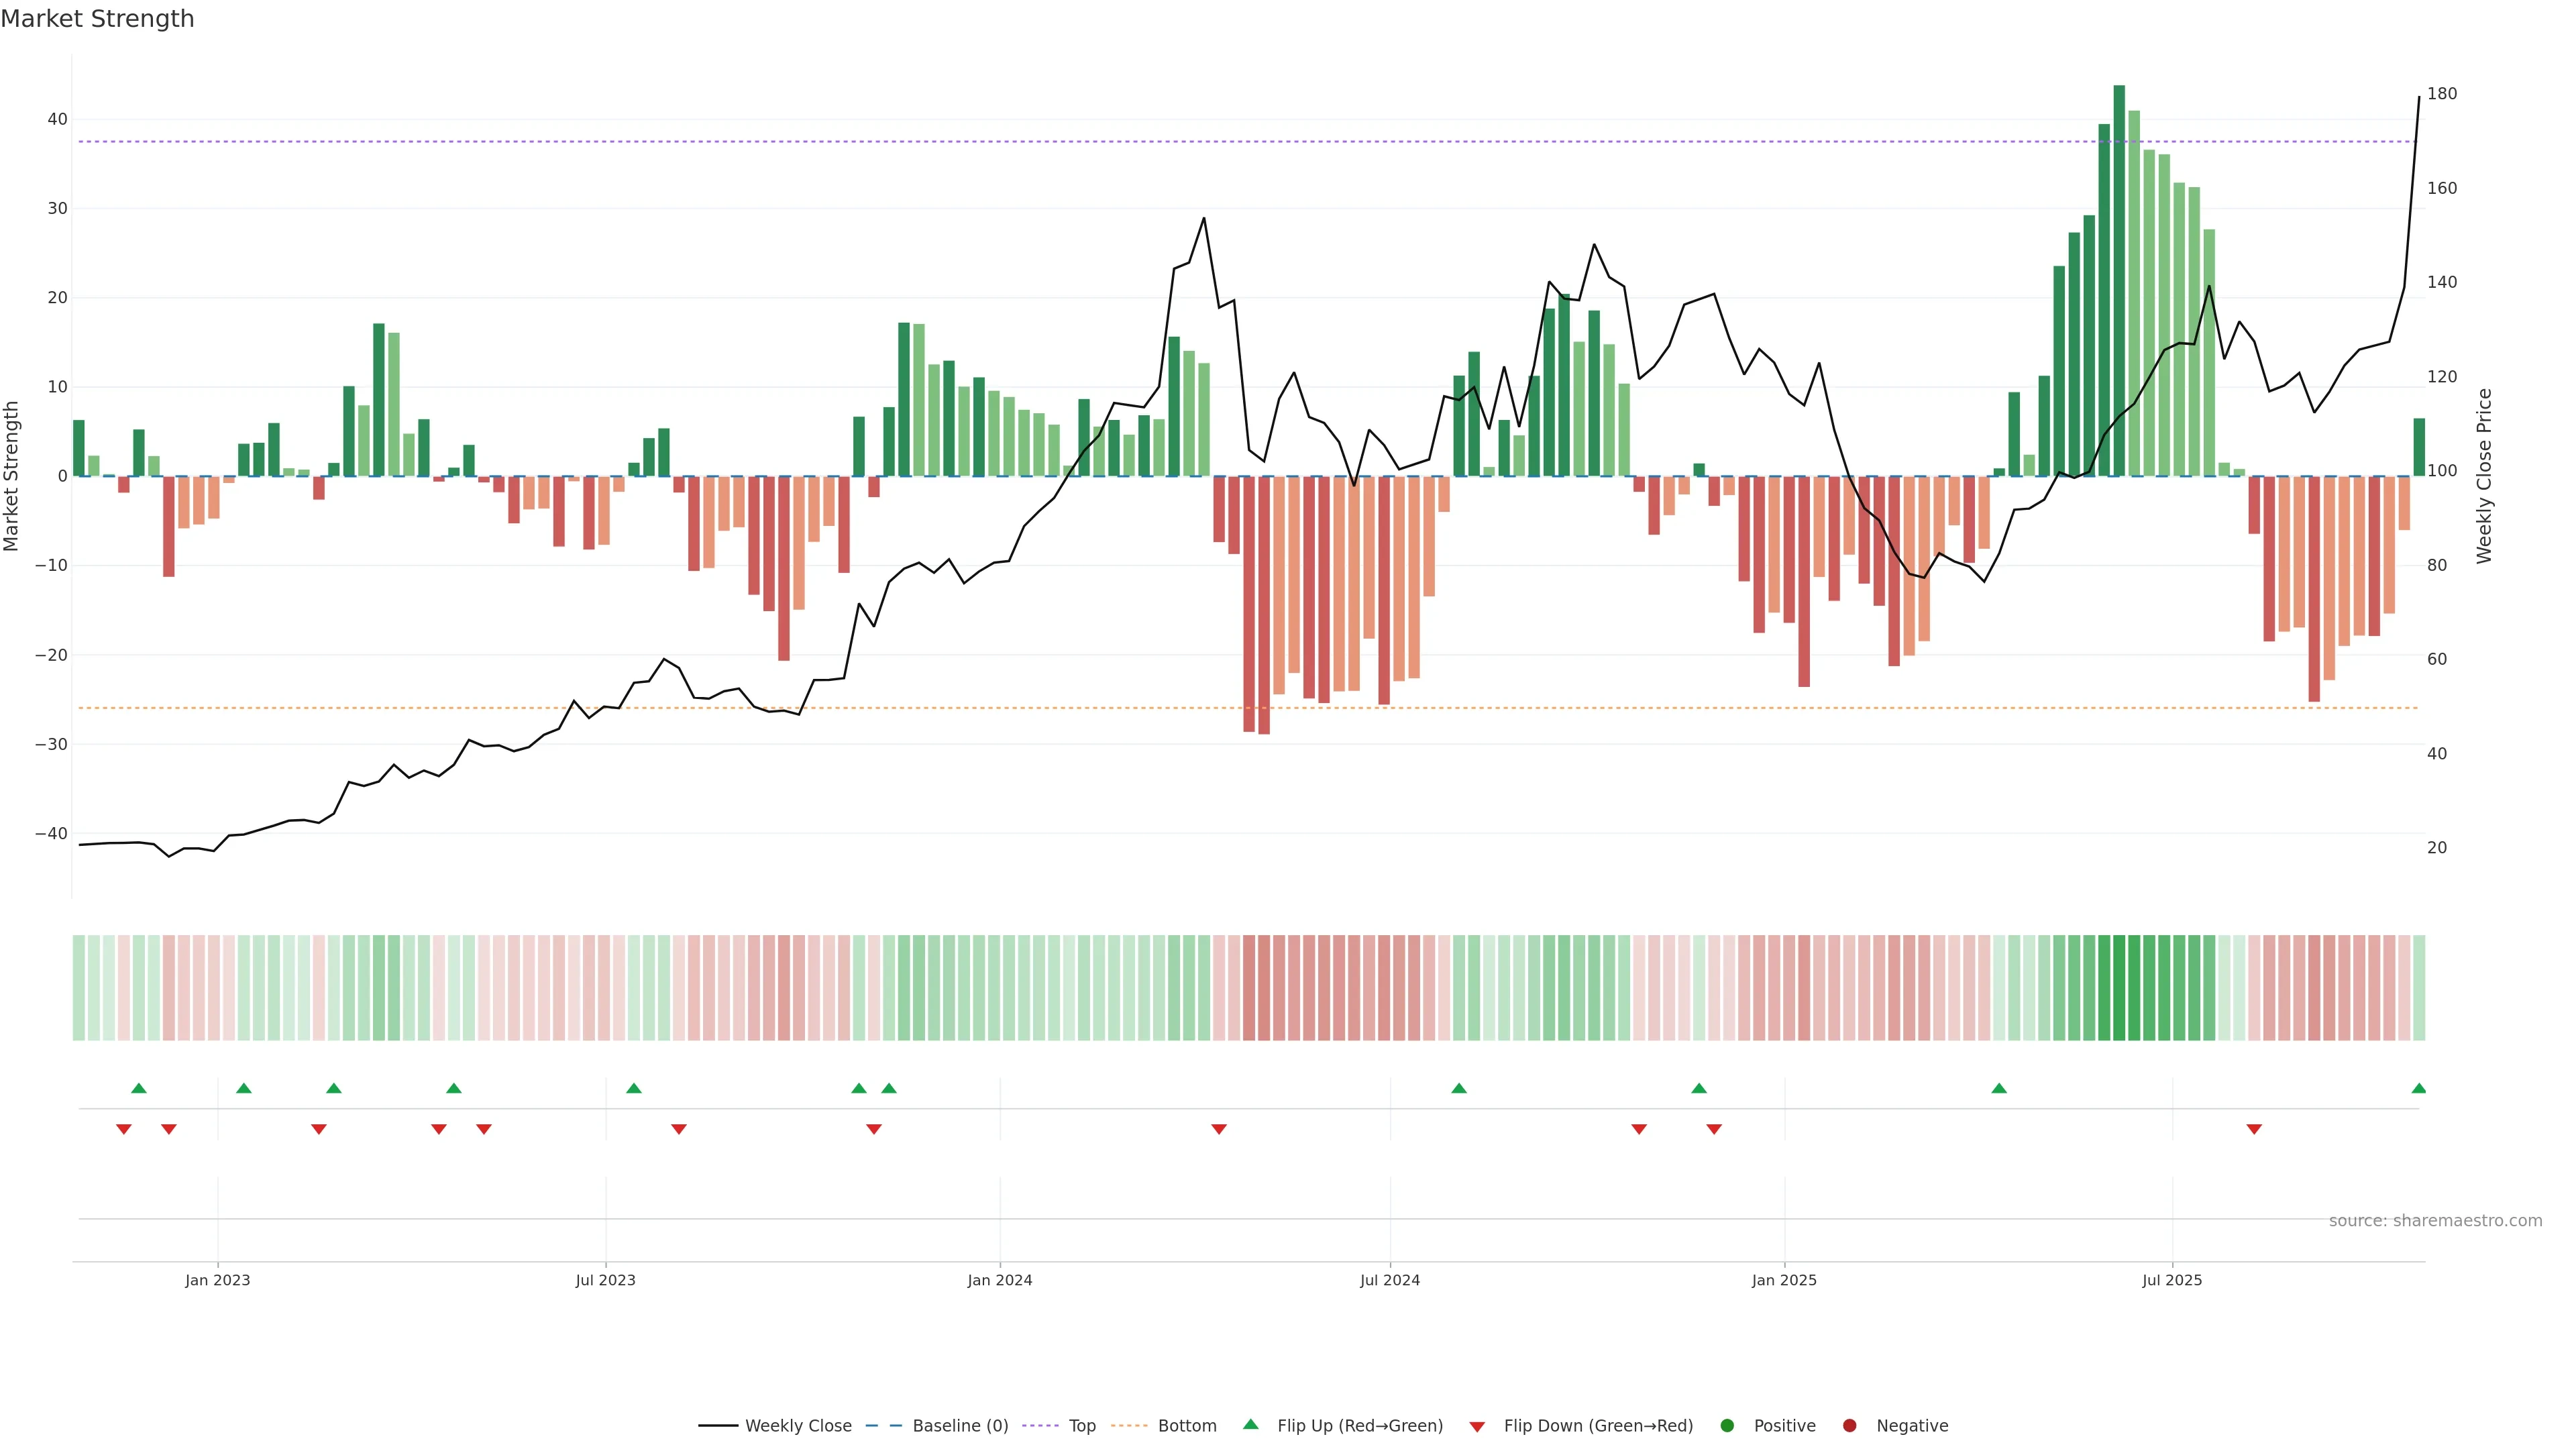Click the Weekly Close Price axis title
The image size is (2576, 1449).
coord(2484,476)
